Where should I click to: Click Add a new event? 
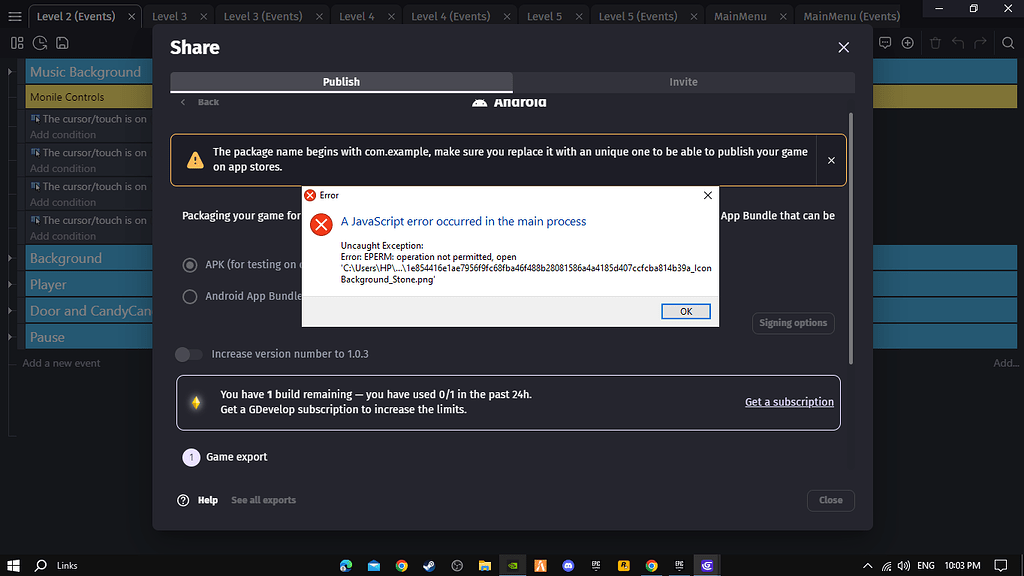pos(61,363)
